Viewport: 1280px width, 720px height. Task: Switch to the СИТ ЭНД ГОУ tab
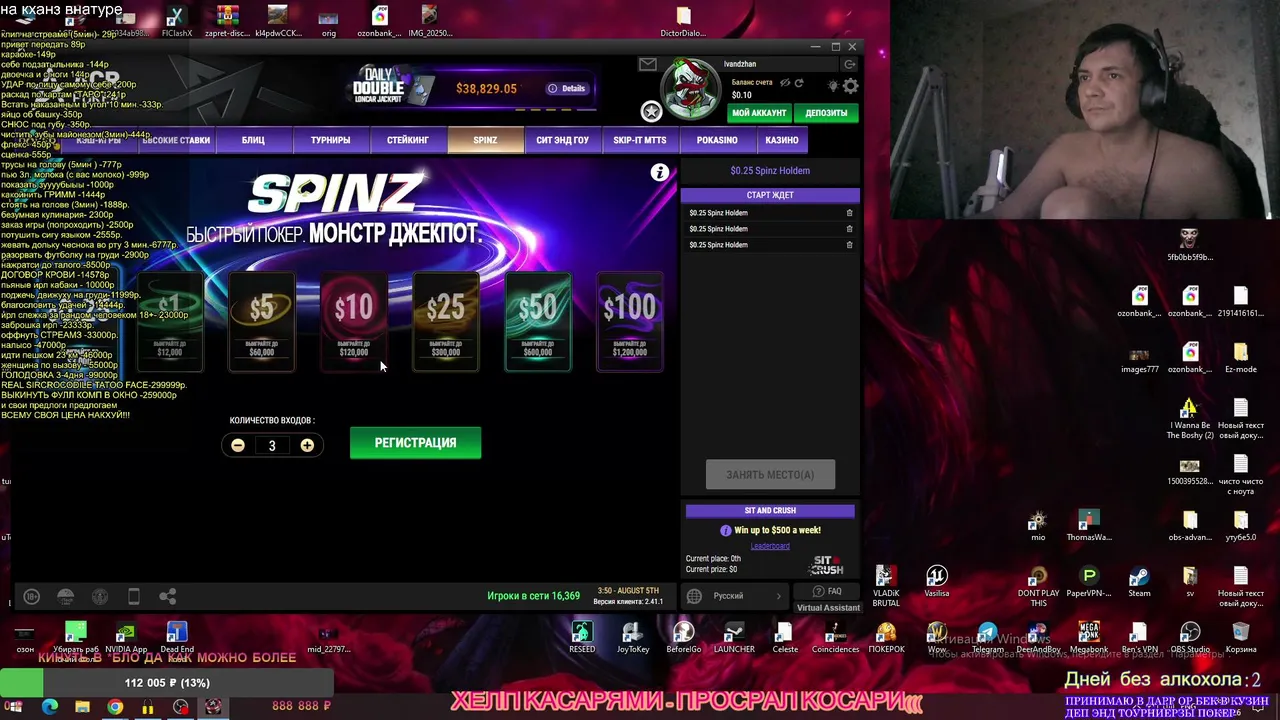click(x=562, y=140)
